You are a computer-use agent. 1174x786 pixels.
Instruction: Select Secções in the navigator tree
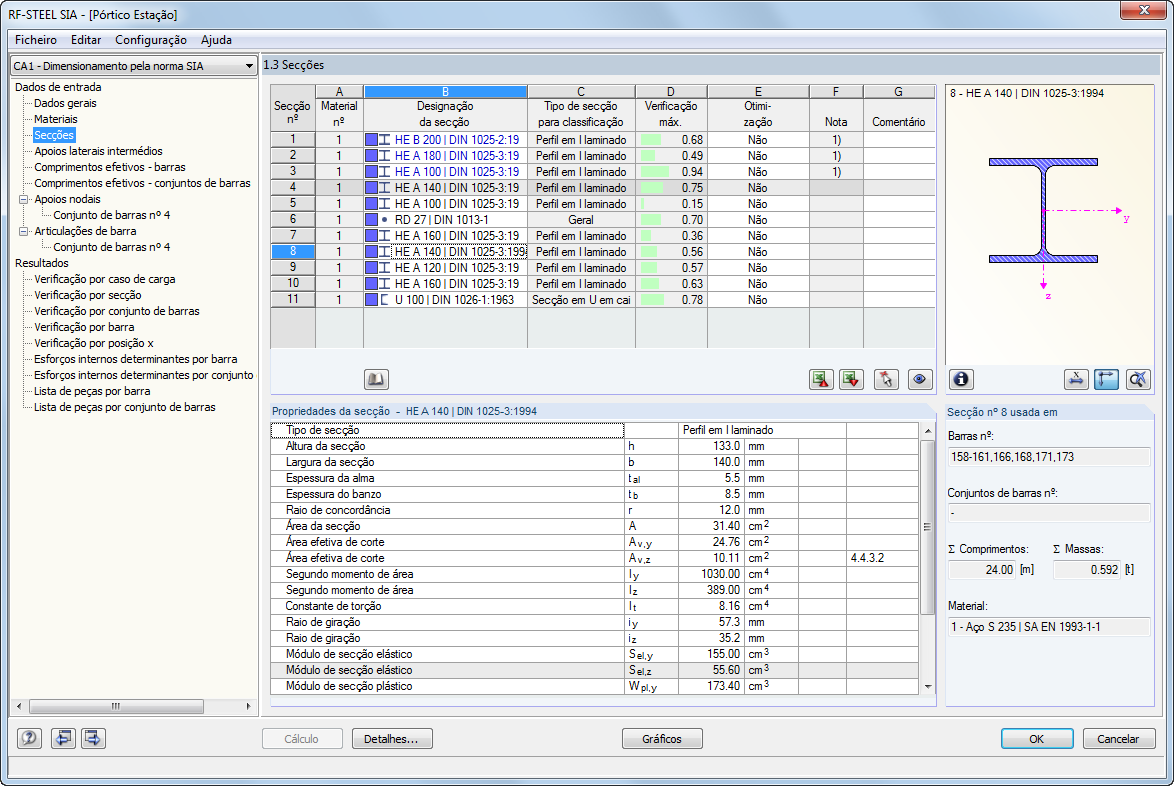click(x=54, y=135)
